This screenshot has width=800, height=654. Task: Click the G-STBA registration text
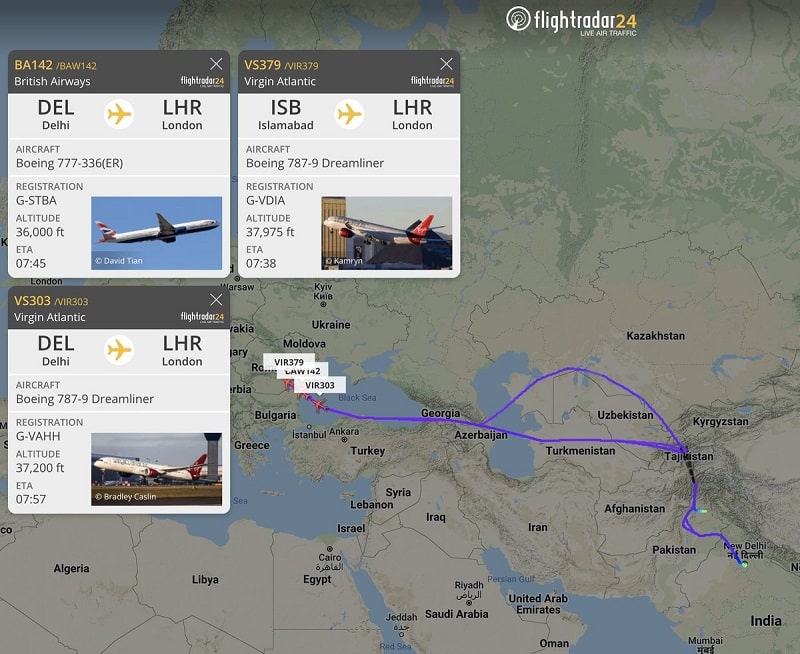[36, 200]
